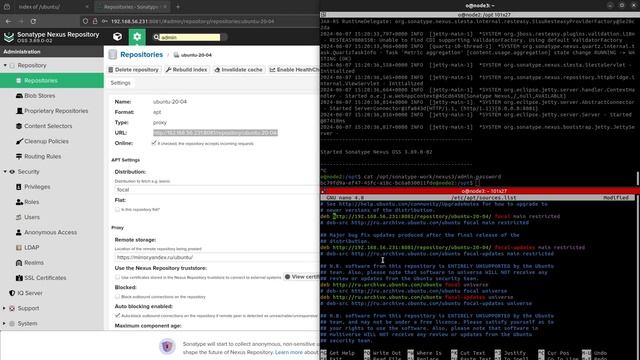
Task: Click the Rebuild index button
Action: tap(187, 70)
